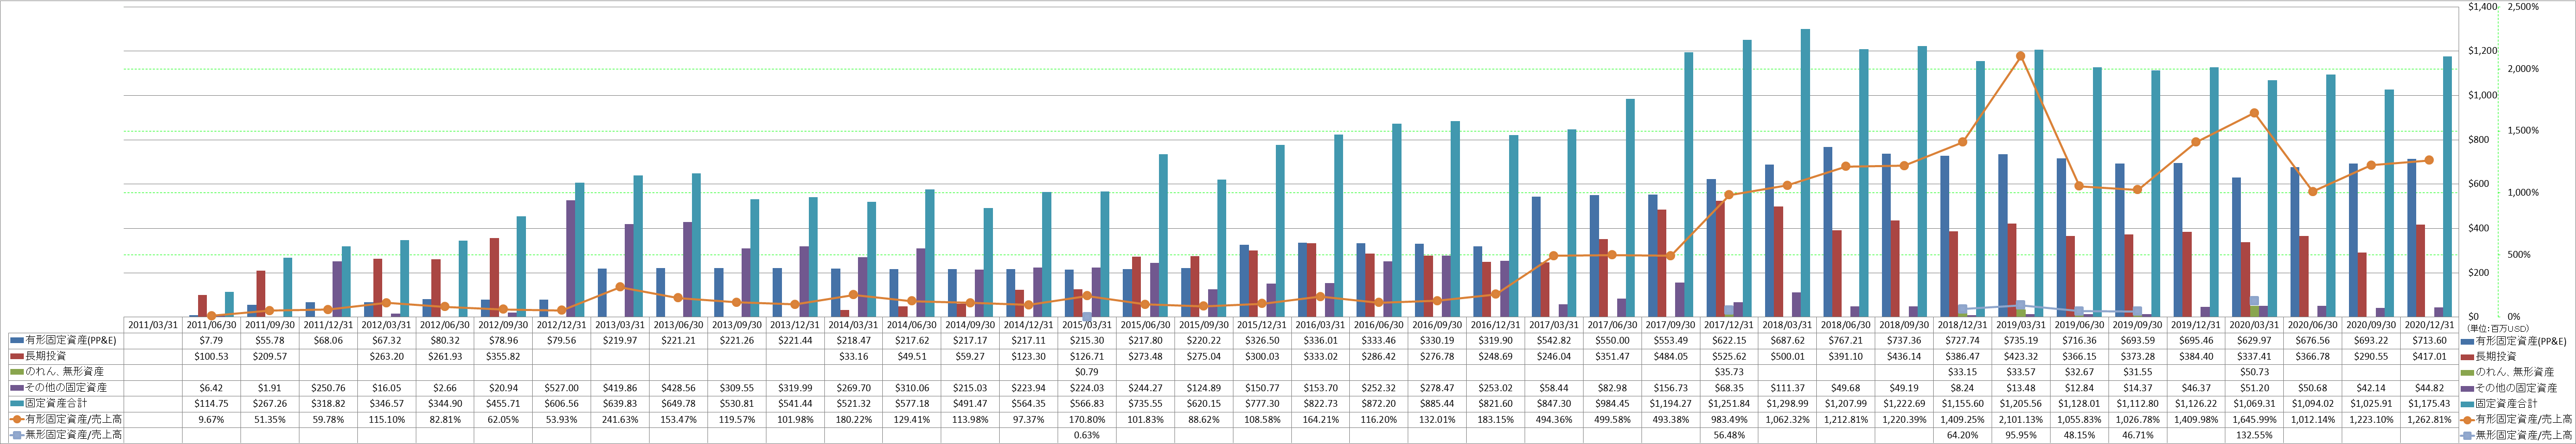Select 長期投資 table row label on left

pyautogui.click(x=62, y=356)
